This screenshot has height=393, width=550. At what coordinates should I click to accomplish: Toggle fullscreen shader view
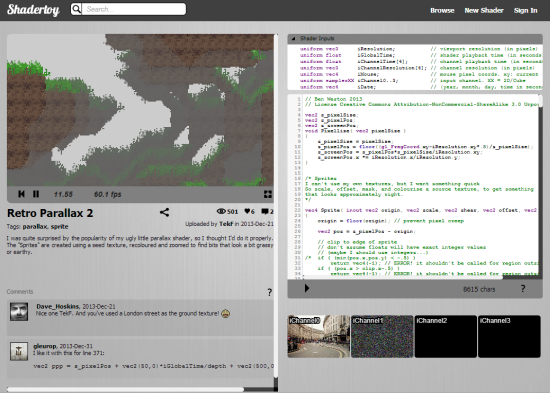(x=268, y=194)
